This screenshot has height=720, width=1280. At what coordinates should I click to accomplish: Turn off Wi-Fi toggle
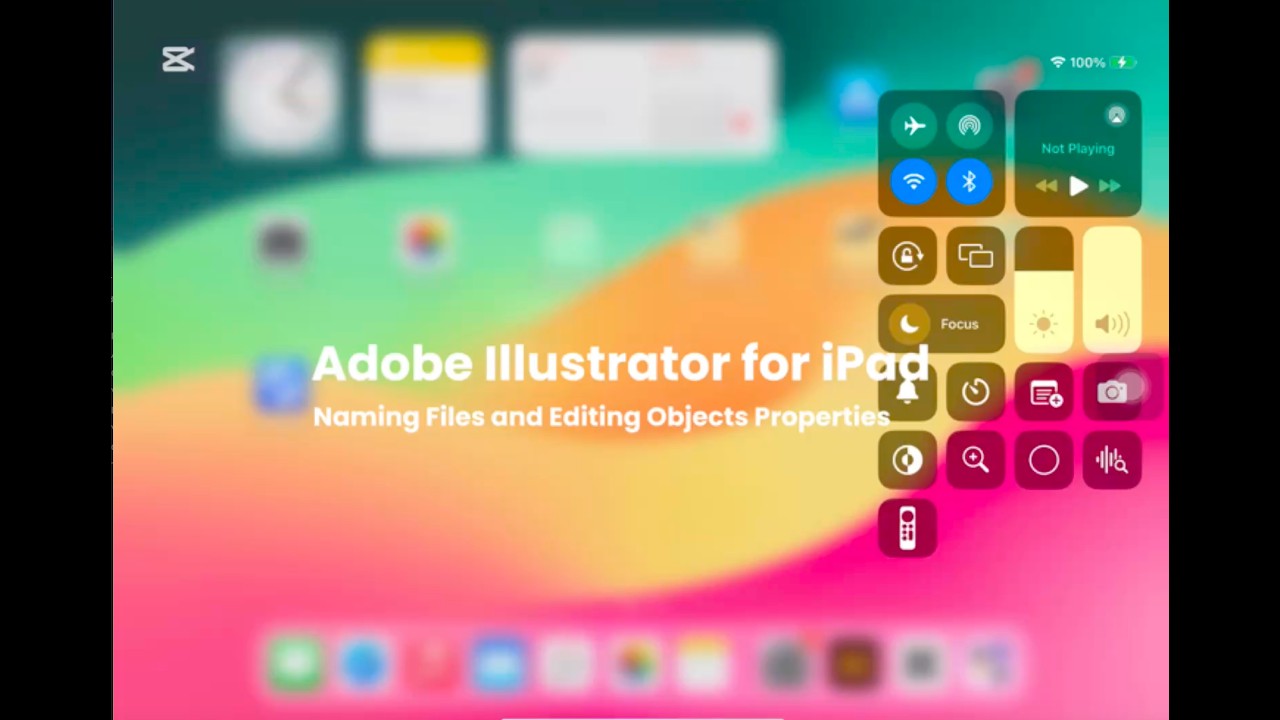pos(913,182)
